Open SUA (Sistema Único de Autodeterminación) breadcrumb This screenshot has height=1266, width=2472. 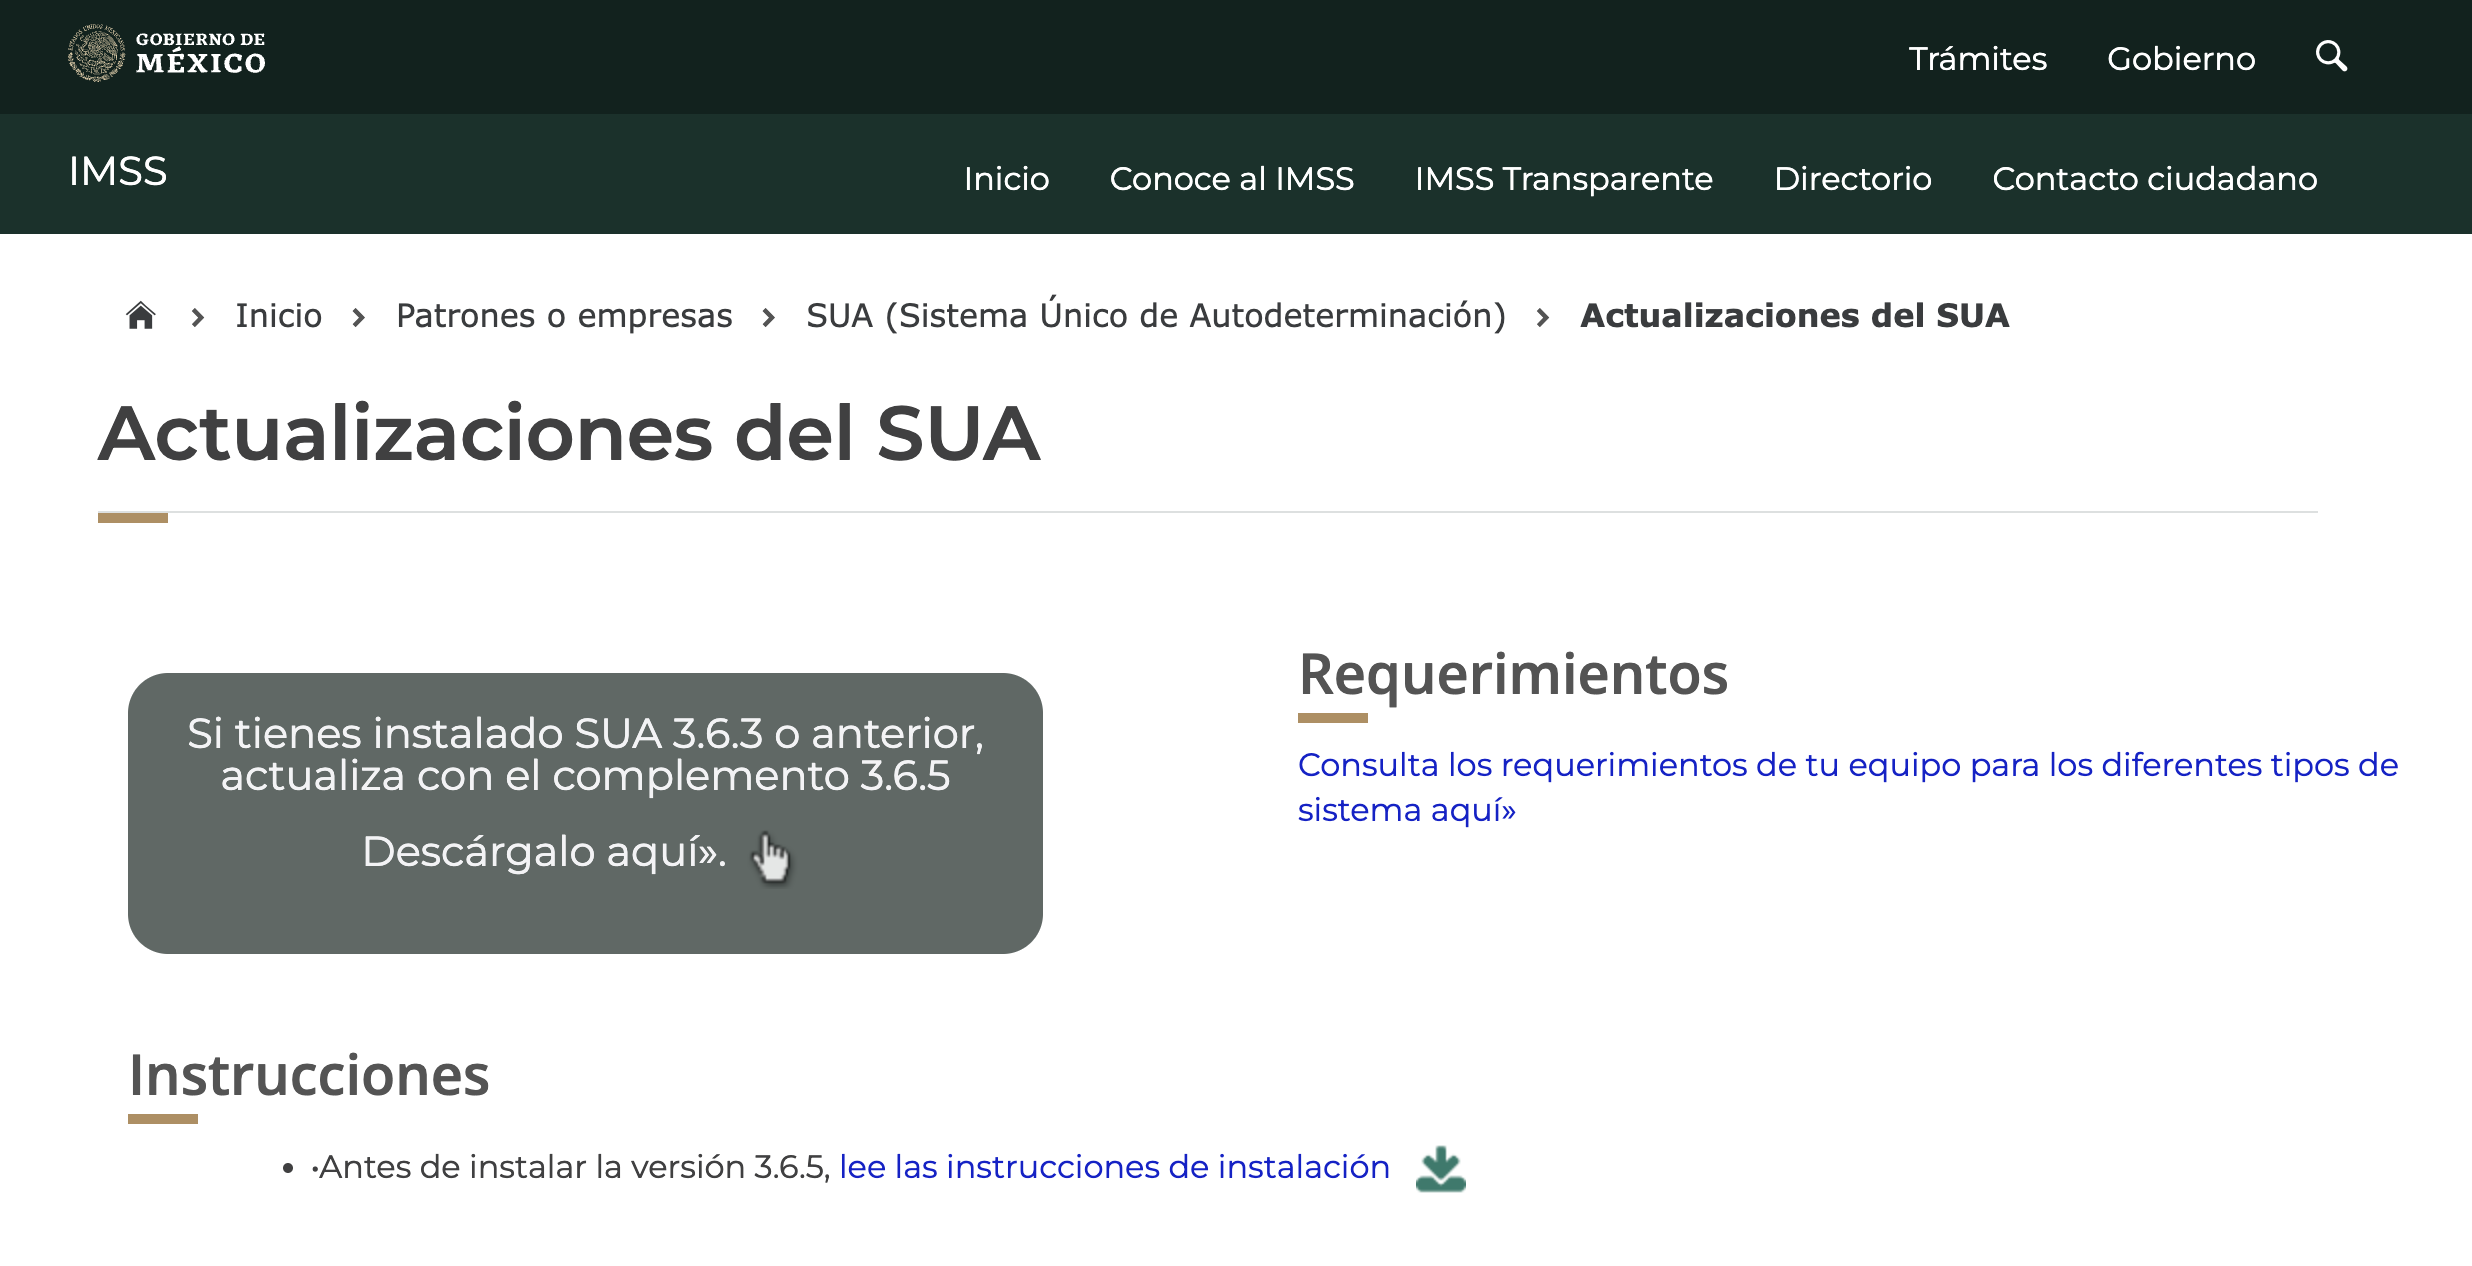coord(1155,316)
